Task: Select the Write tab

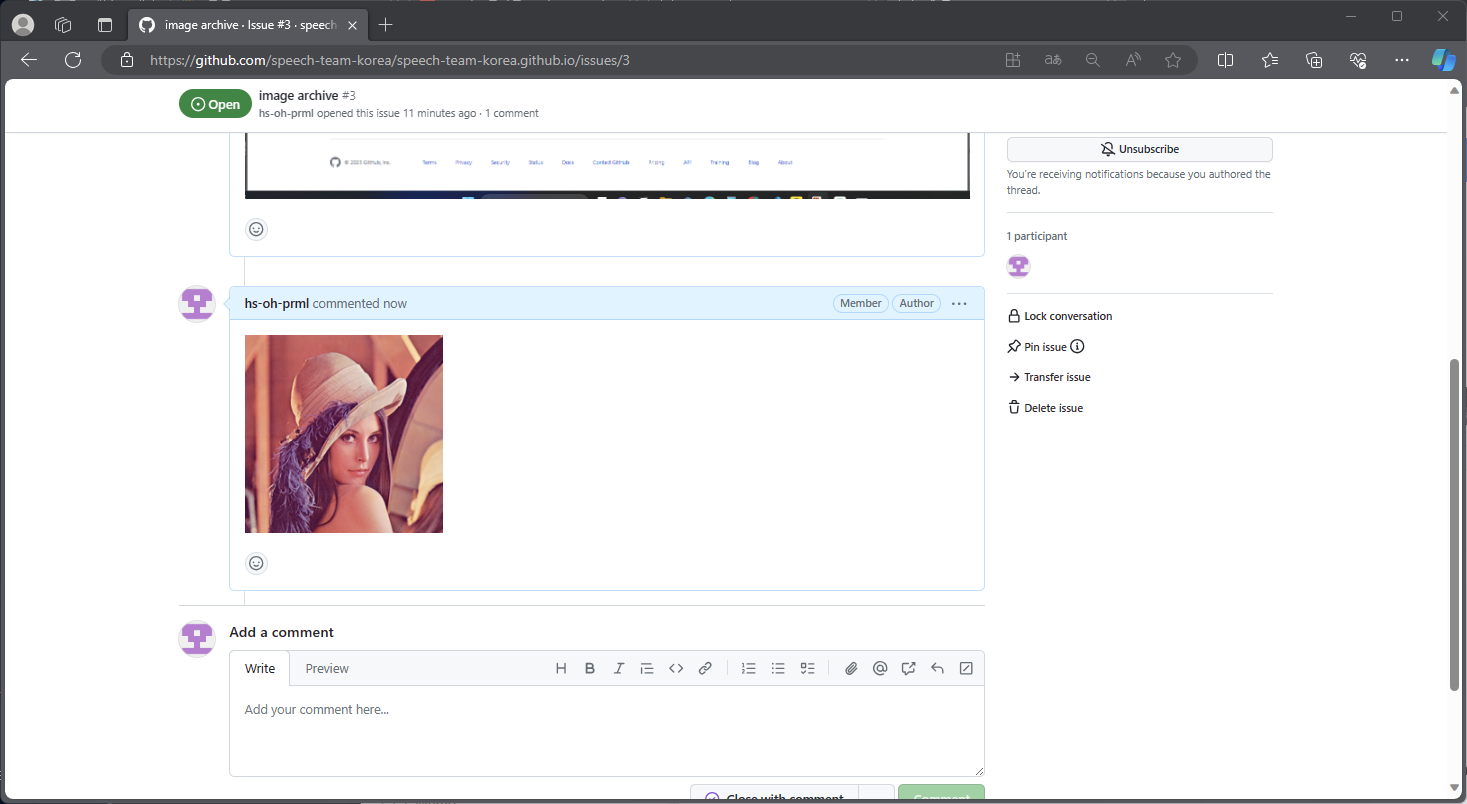Action: coord(260,668)
